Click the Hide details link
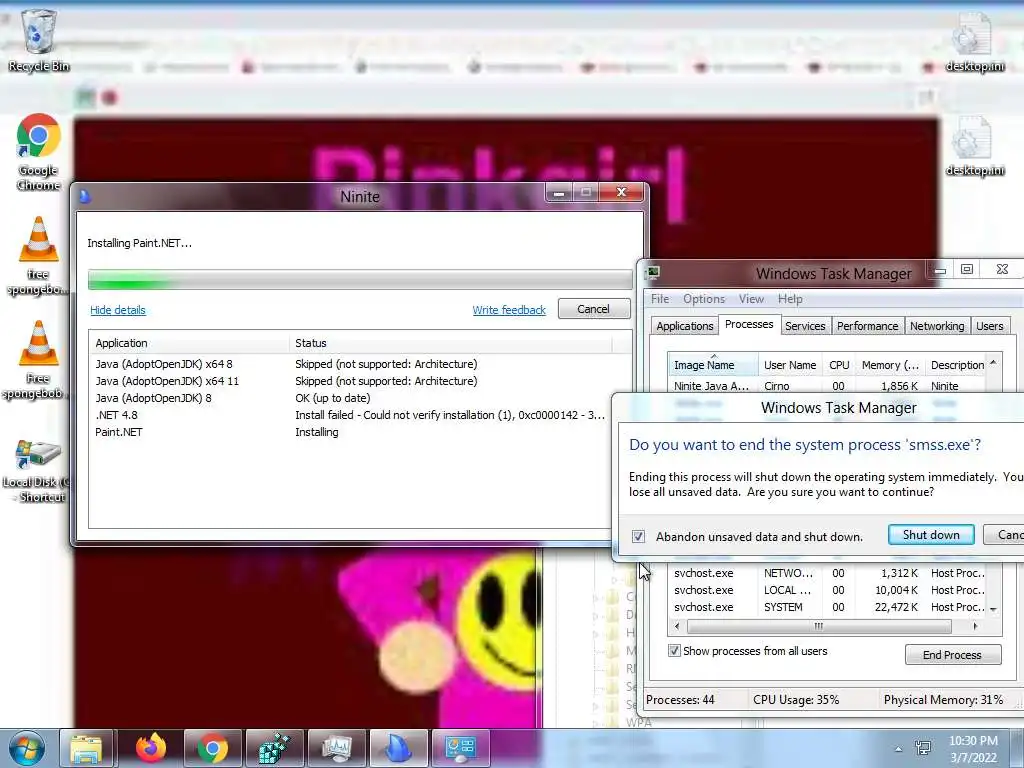The height and width of the screenshot is (768, 1024). point(118,310)
